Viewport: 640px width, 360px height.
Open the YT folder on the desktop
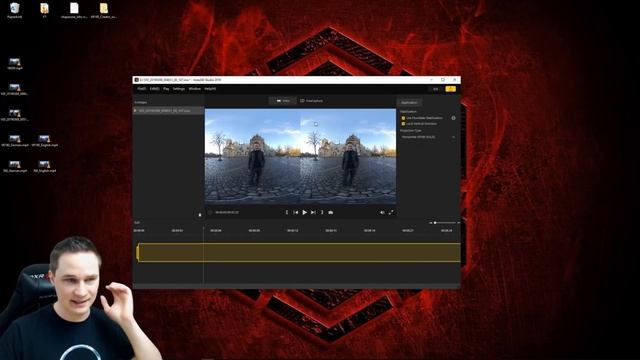click(44, 10)
